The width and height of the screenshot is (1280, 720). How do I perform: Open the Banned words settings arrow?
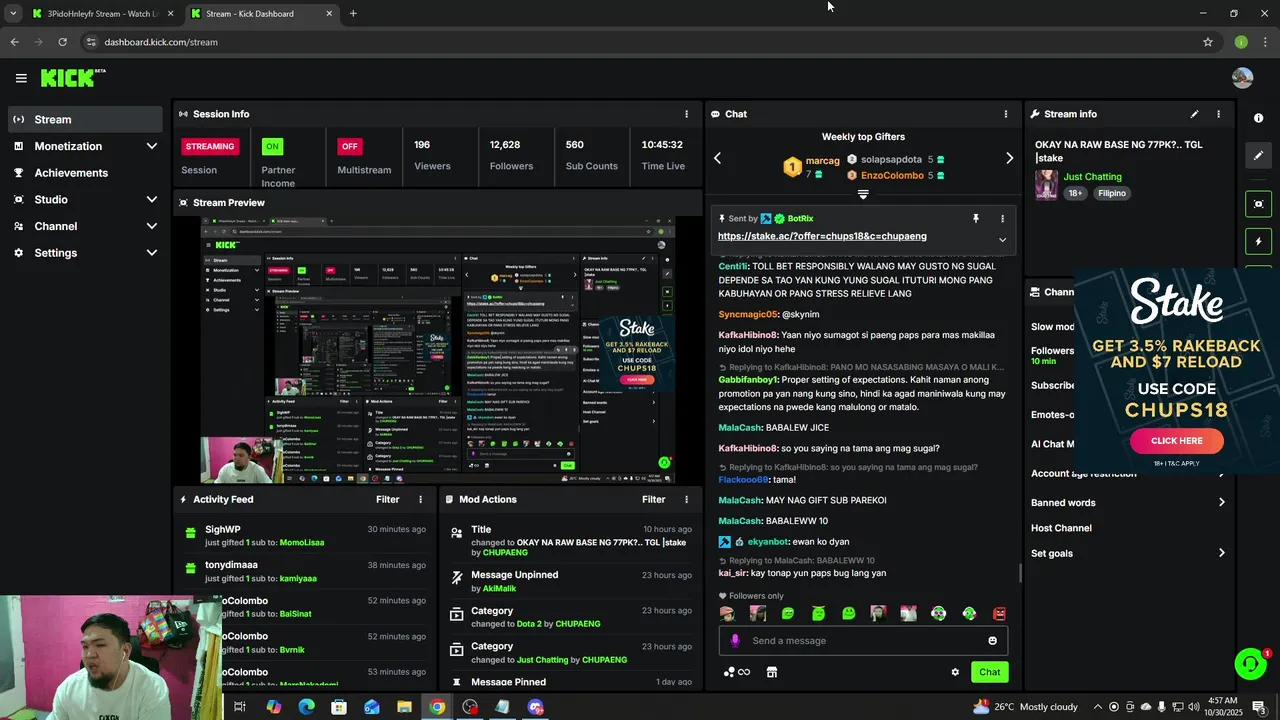click(x=1221, y=503)
